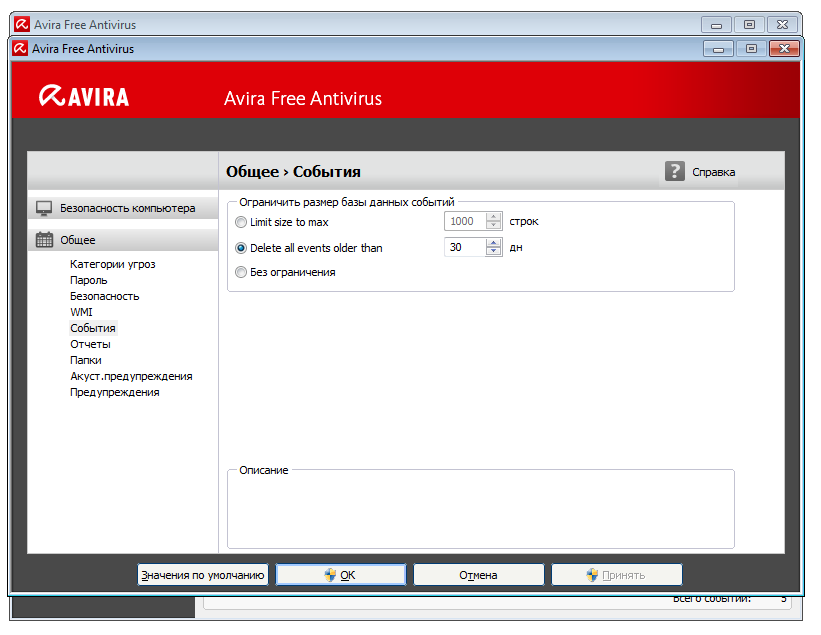Open the Пароль settings page
821x635 pixels.
pyautogui.click(x=88, y=280)
